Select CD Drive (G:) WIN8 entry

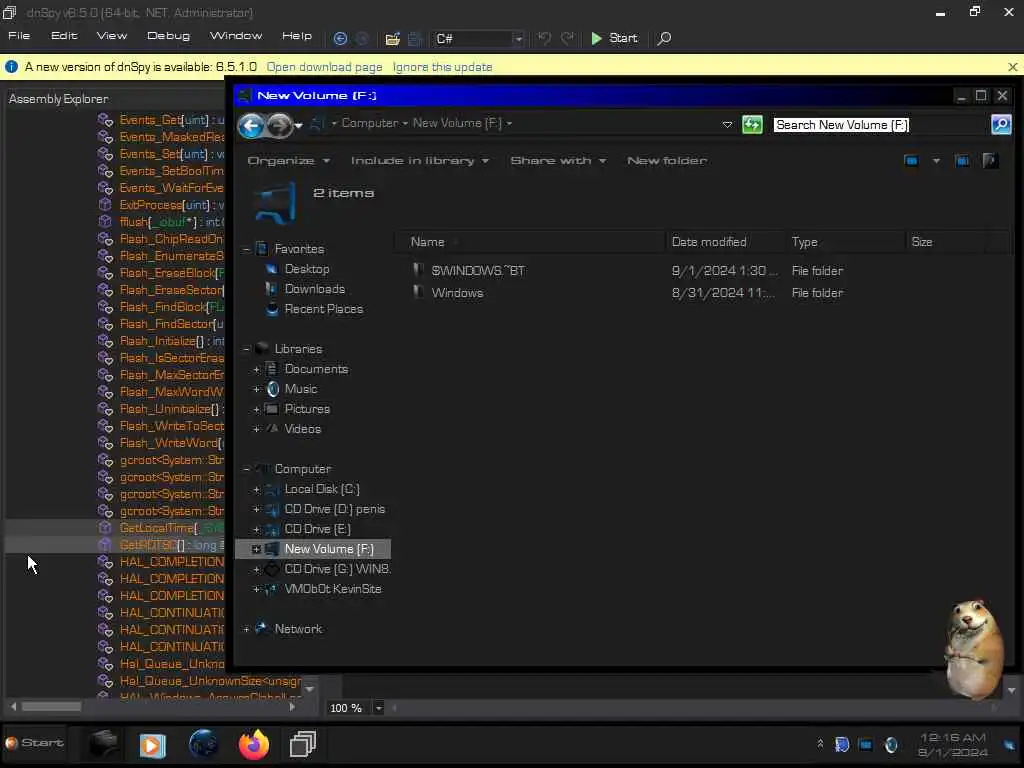[338, 569]
